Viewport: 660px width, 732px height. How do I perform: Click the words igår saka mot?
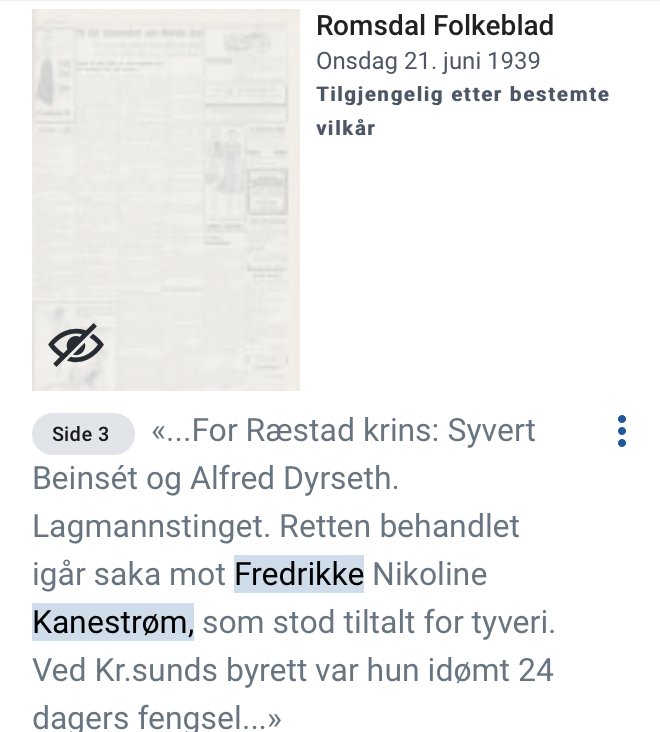pyautogui.click(x=129, y=575)
